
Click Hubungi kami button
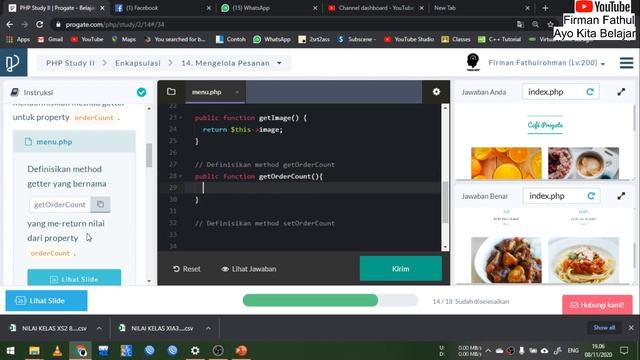(597, 305)
